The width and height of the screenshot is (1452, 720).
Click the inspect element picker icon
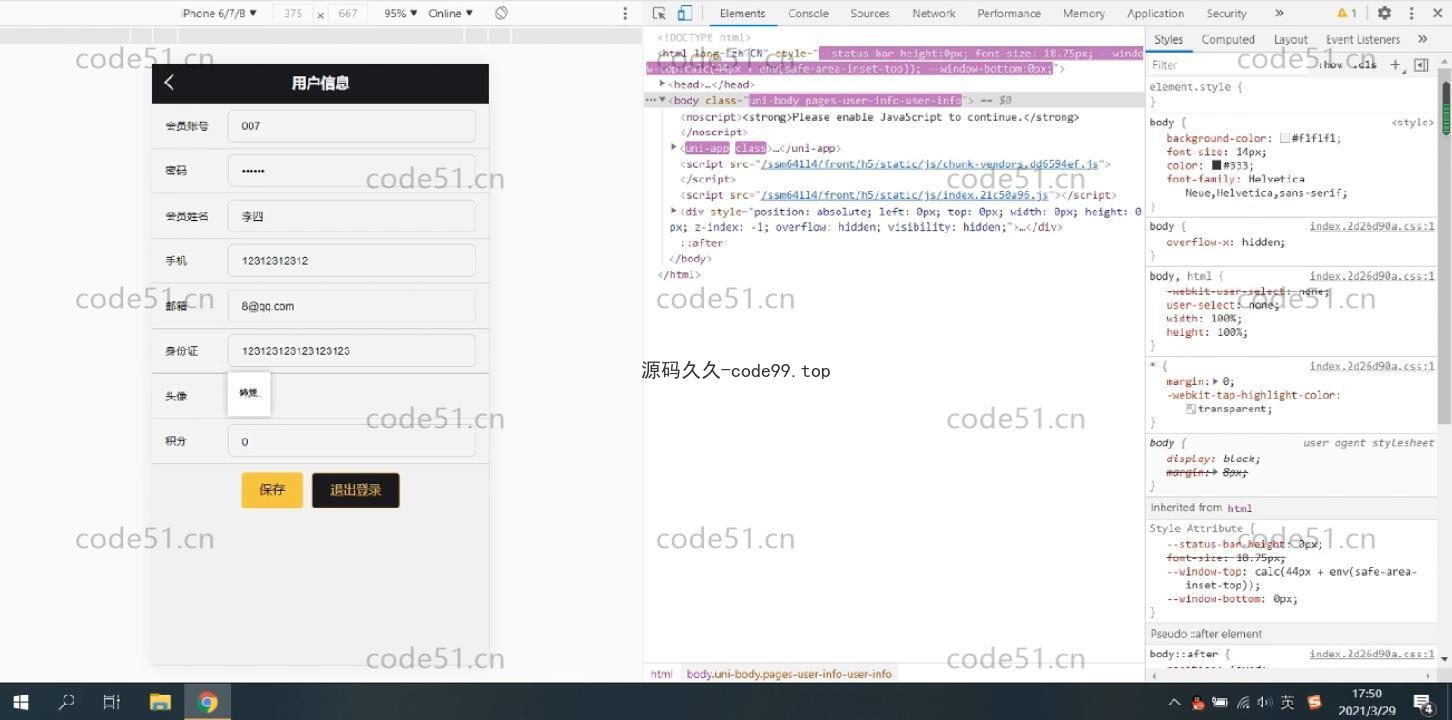(x=659, y=13)
